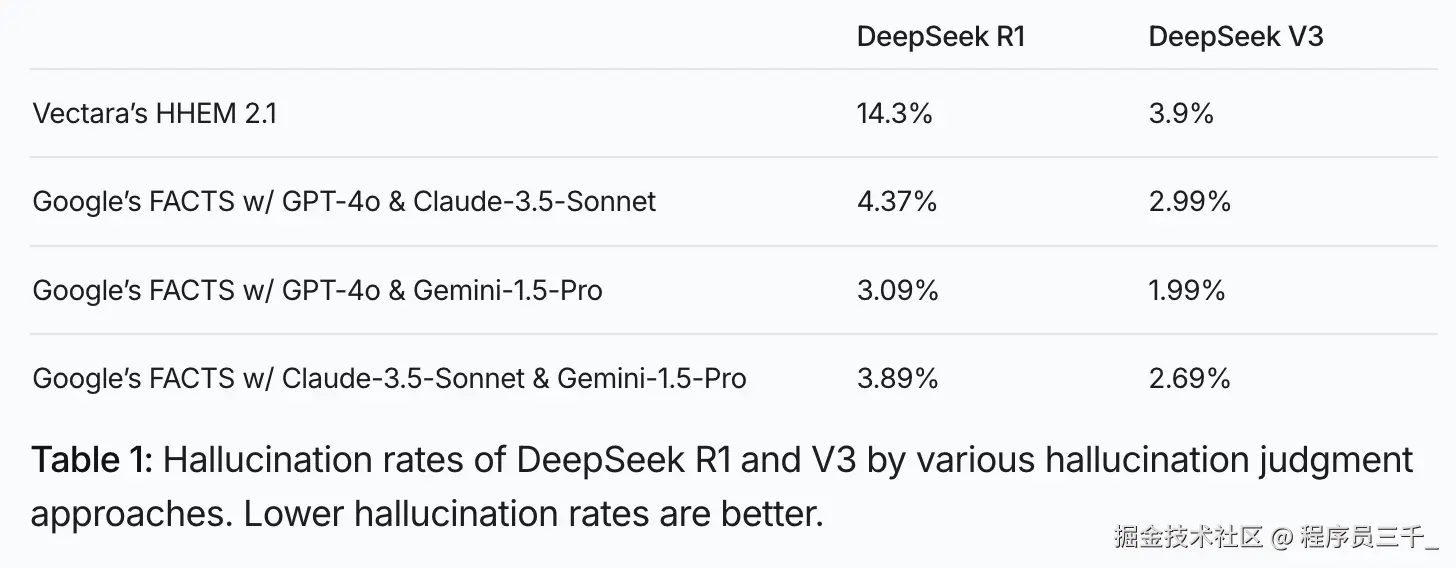Select the GPT-4o & Gemini-1.5-Pro row label
1456x568 pixels.
tap(317, 290)
